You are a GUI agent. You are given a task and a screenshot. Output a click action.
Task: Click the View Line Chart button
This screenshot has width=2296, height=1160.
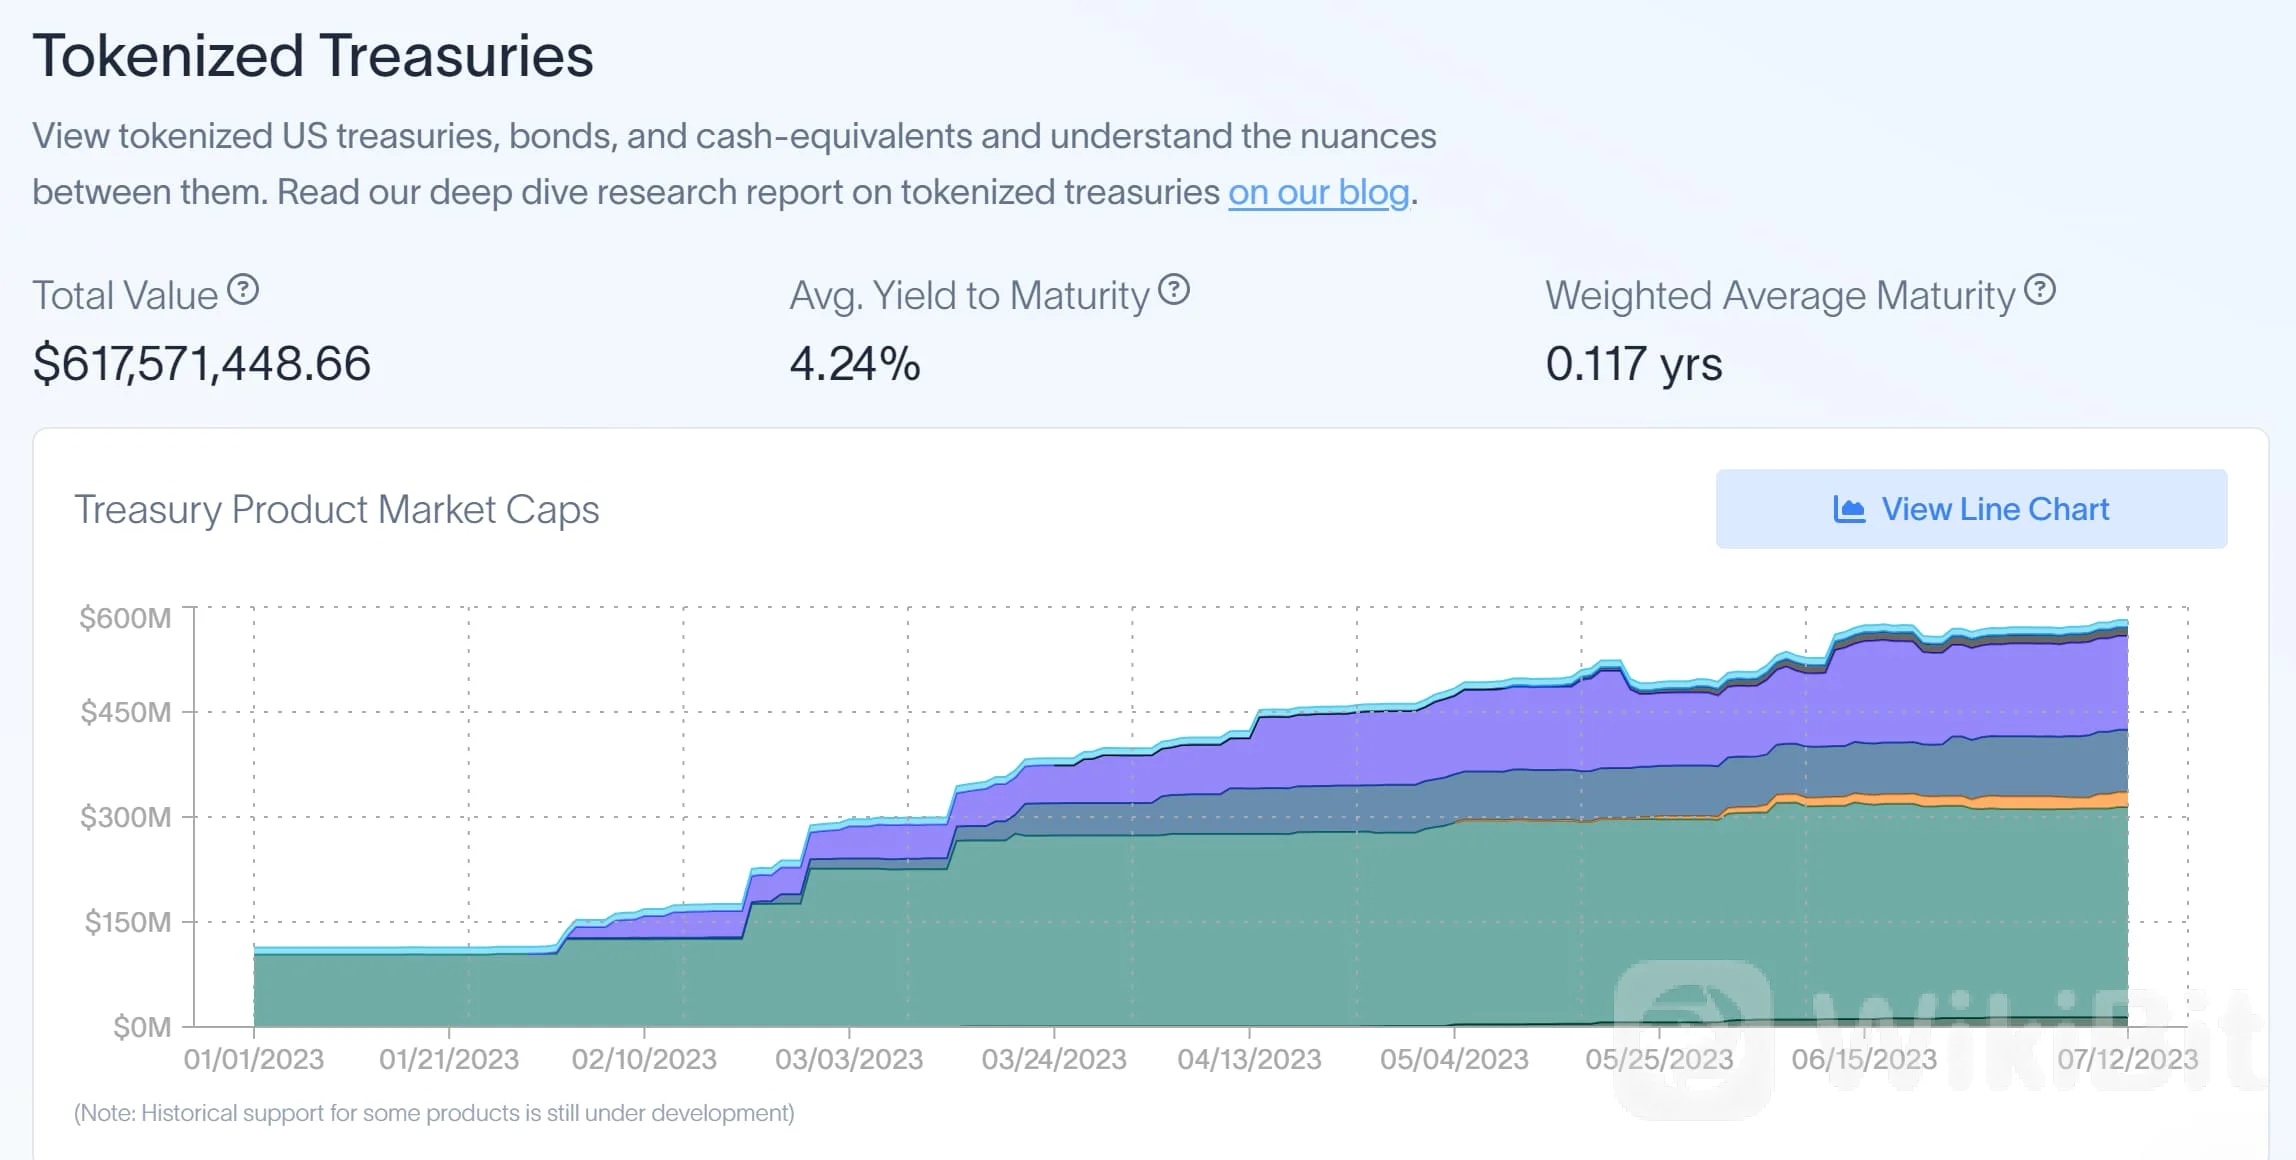pos(1971,509)
